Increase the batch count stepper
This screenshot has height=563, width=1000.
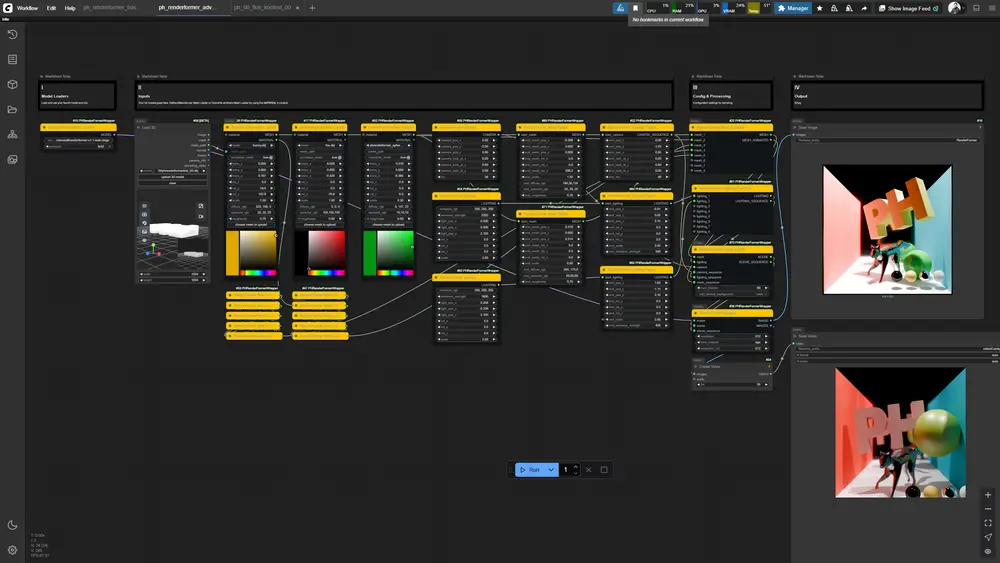pyautogui.click(x=576, y=467)
